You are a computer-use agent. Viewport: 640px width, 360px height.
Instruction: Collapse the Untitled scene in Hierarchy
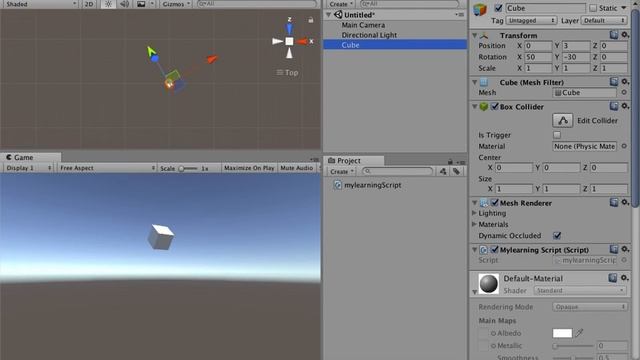328,15
